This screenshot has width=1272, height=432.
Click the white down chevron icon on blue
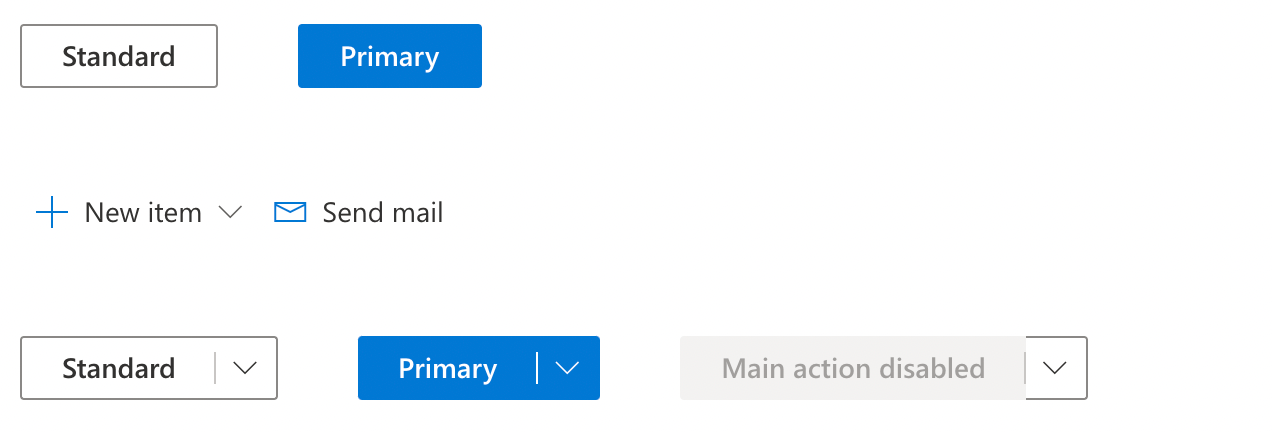[568, 368]
